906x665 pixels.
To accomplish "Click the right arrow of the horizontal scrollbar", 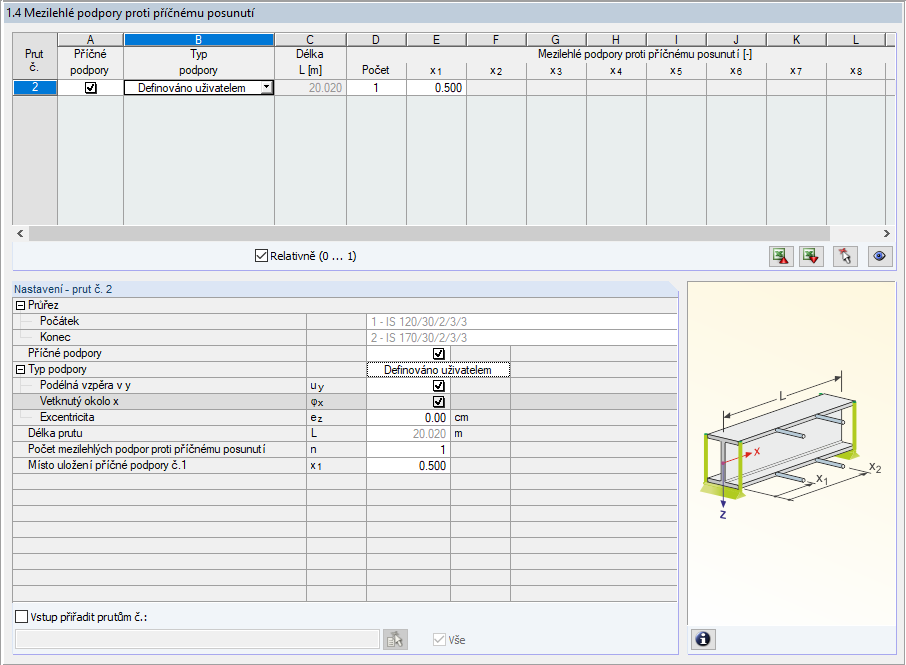I will click(886, 233).
